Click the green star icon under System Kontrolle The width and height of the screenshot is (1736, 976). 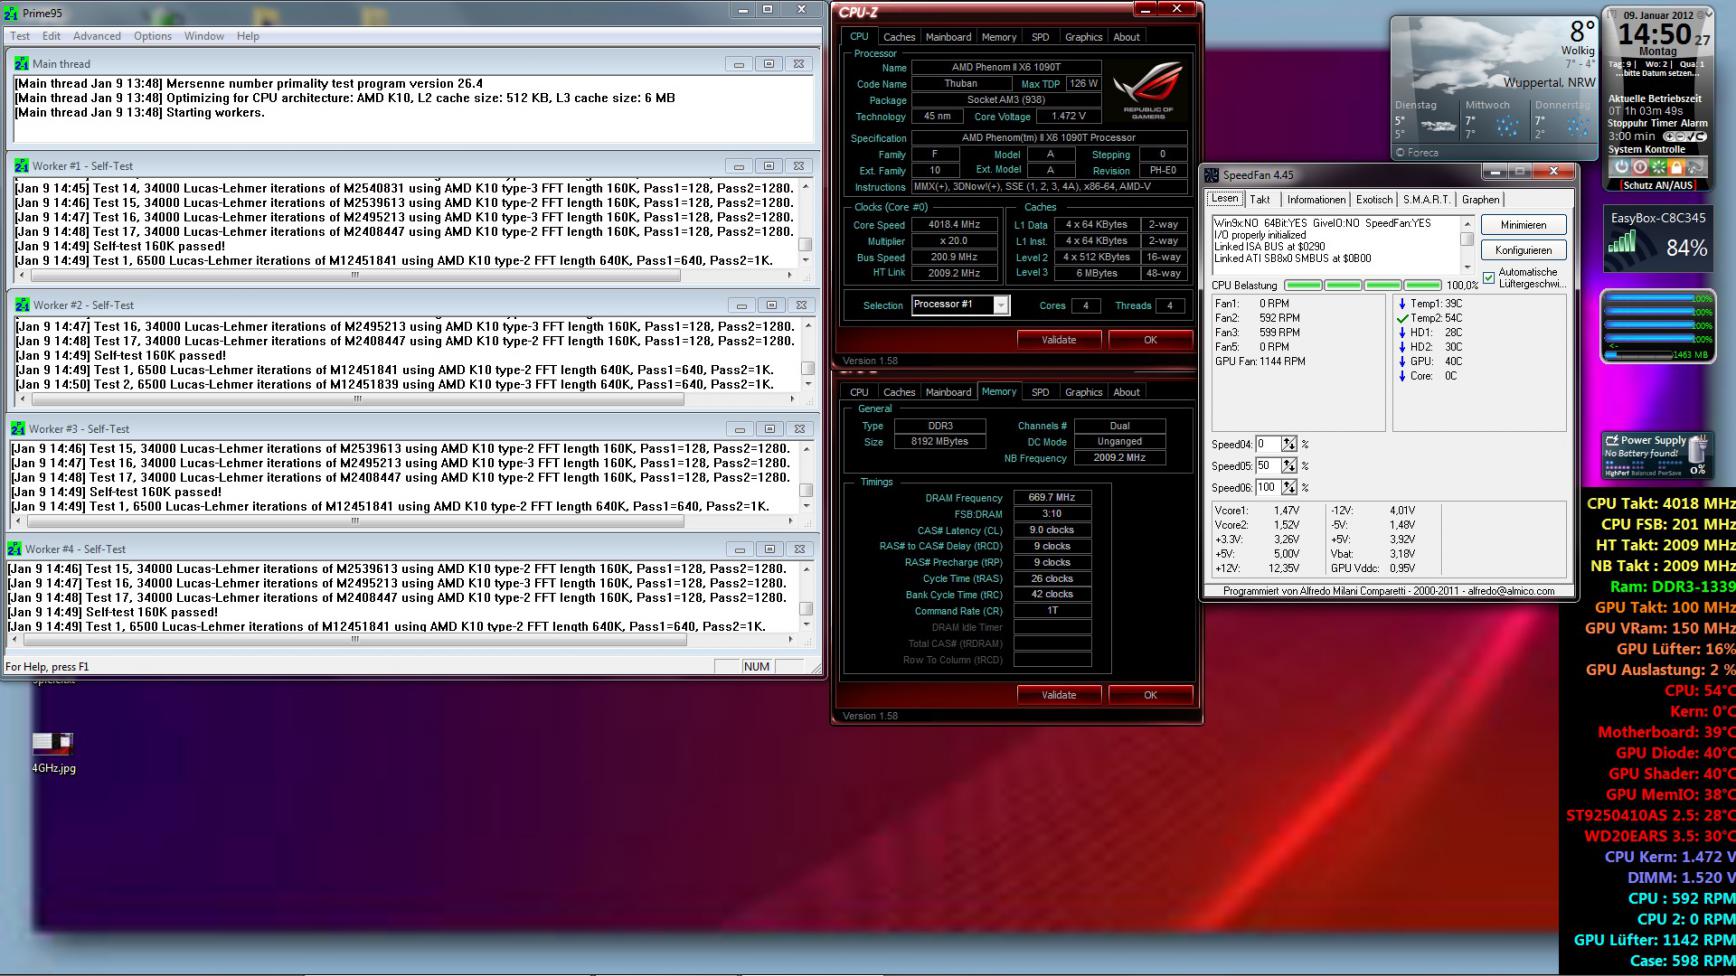(1659, 167)
